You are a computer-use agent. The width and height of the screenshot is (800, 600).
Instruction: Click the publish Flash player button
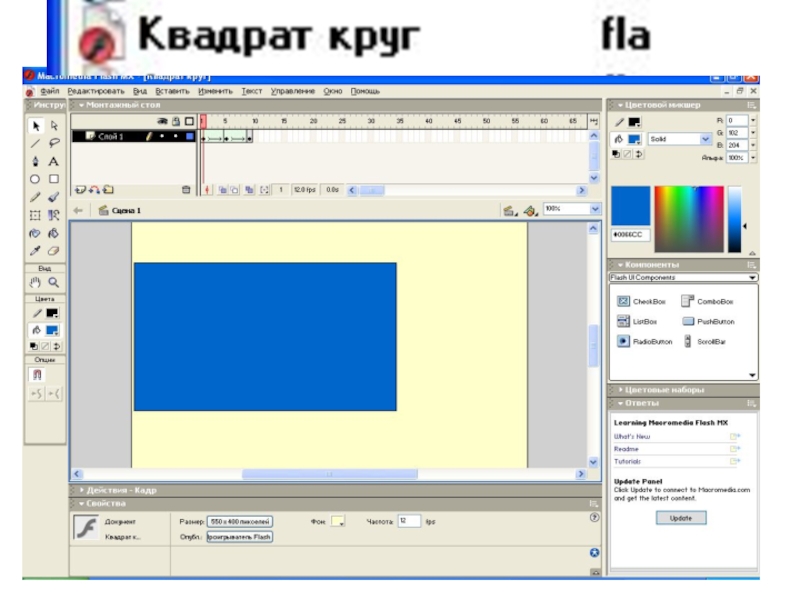tap(240, 537)
